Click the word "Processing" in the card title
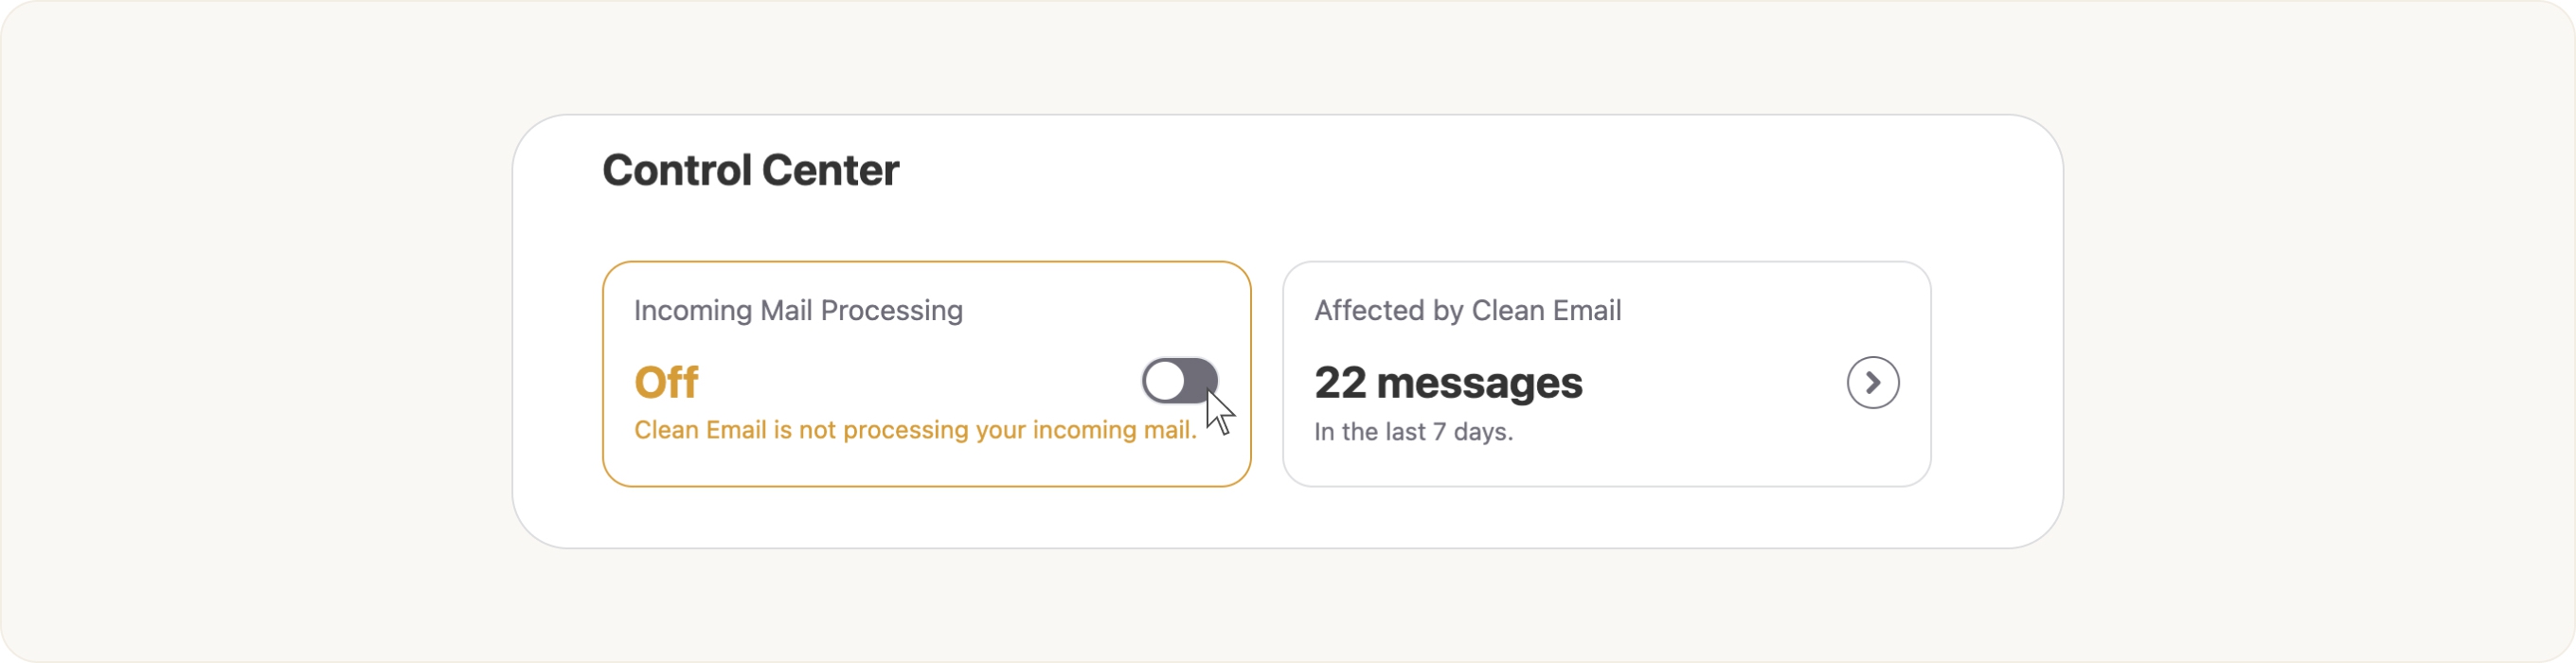This screenshot has width=2576, height=663. pos(891,310)
